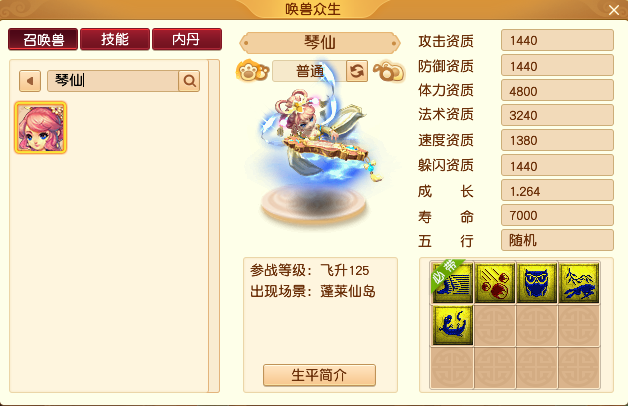Select the blue dragon skill icon
The image size is (628, 406).
coord(453,325)
